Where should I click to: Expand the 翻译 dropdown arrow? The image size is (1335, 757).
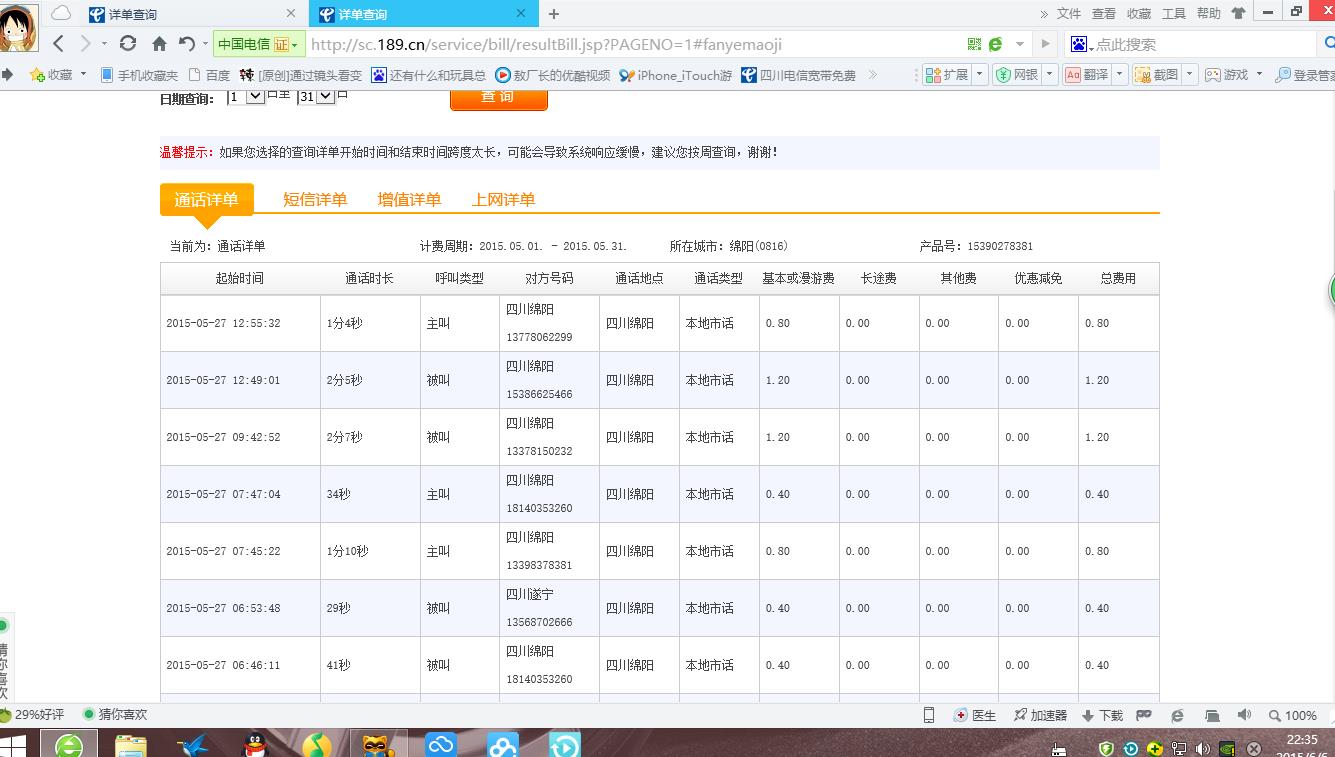1120,75
